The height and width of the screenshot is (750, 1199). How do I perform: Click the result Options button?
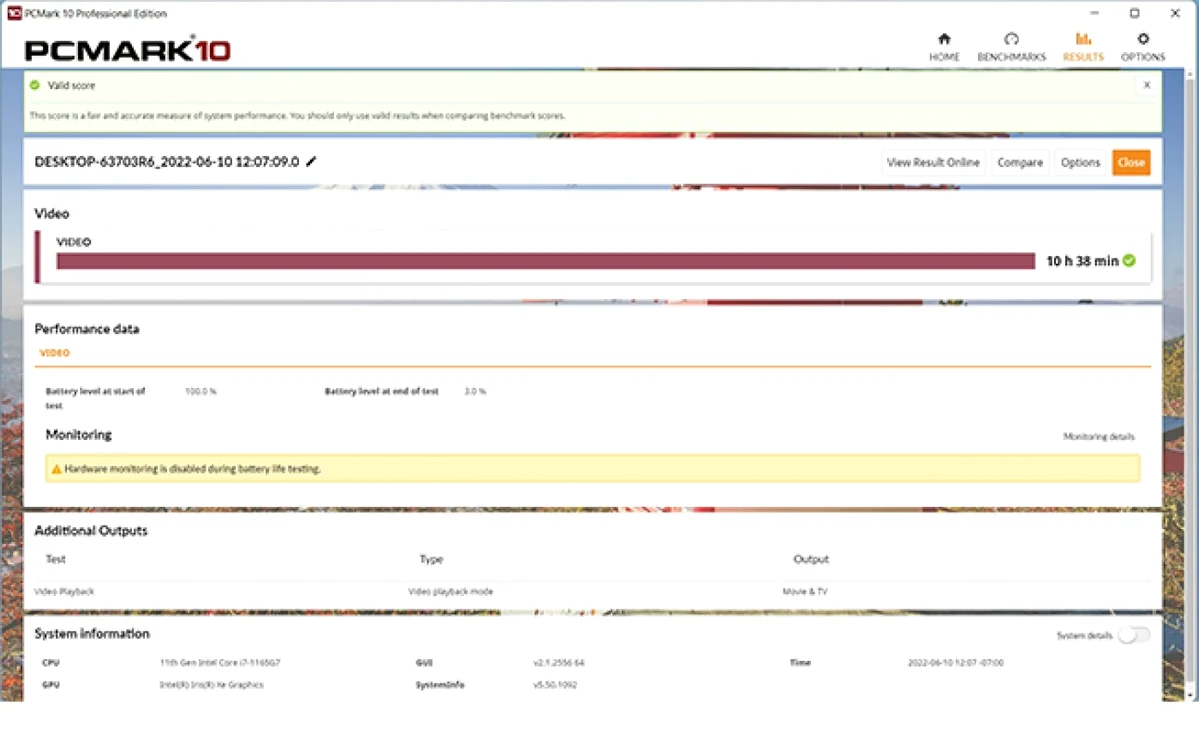(1080, 162)
